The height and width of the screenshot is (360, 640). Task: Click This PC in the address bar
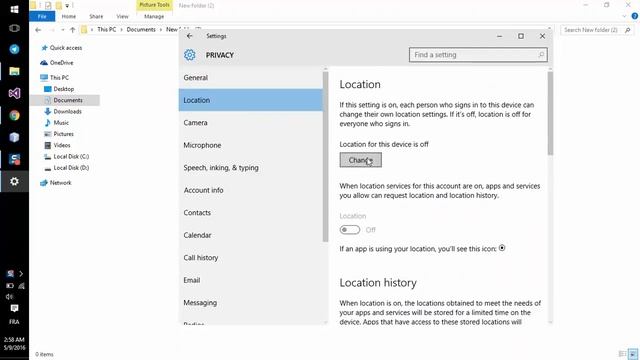(107, 29)
